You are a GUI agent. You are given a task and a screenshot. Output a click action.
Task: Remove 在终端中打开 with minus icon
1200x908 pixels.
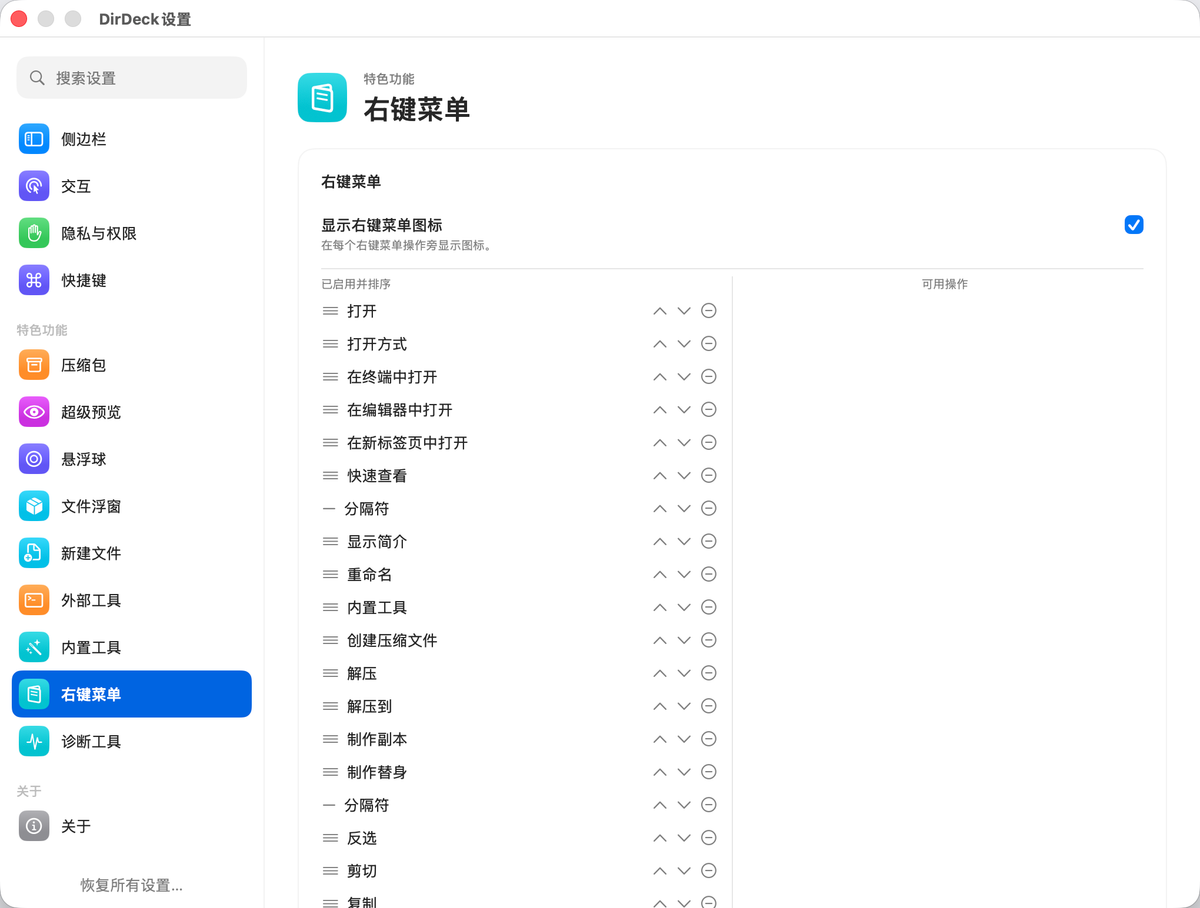click(x=708, y=377)
